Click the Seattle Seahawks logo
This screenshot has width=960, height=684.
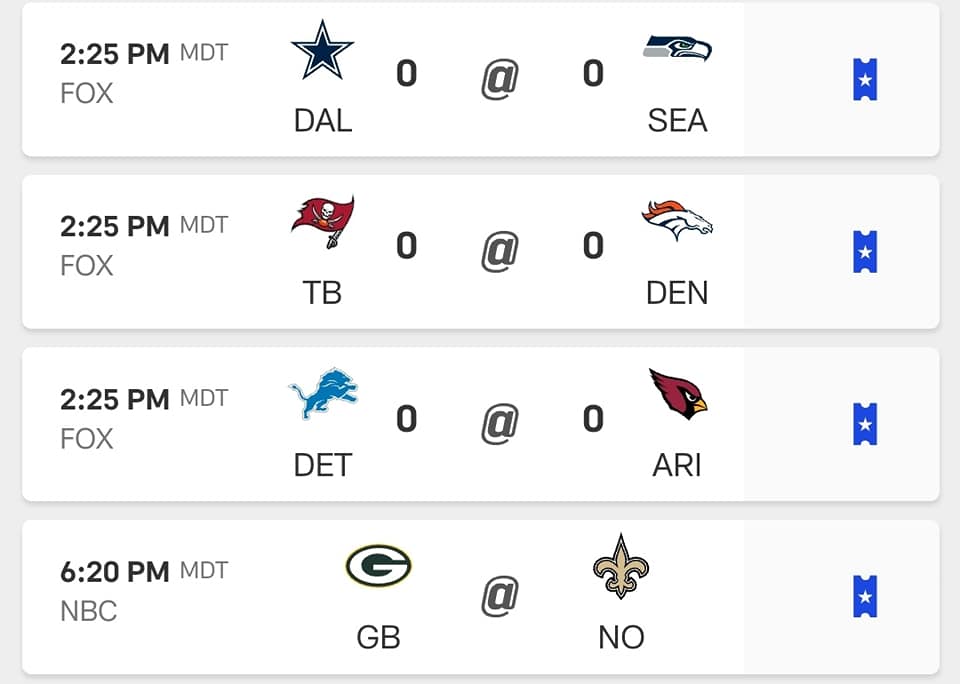pyautogui.click(x=678, y=48)
